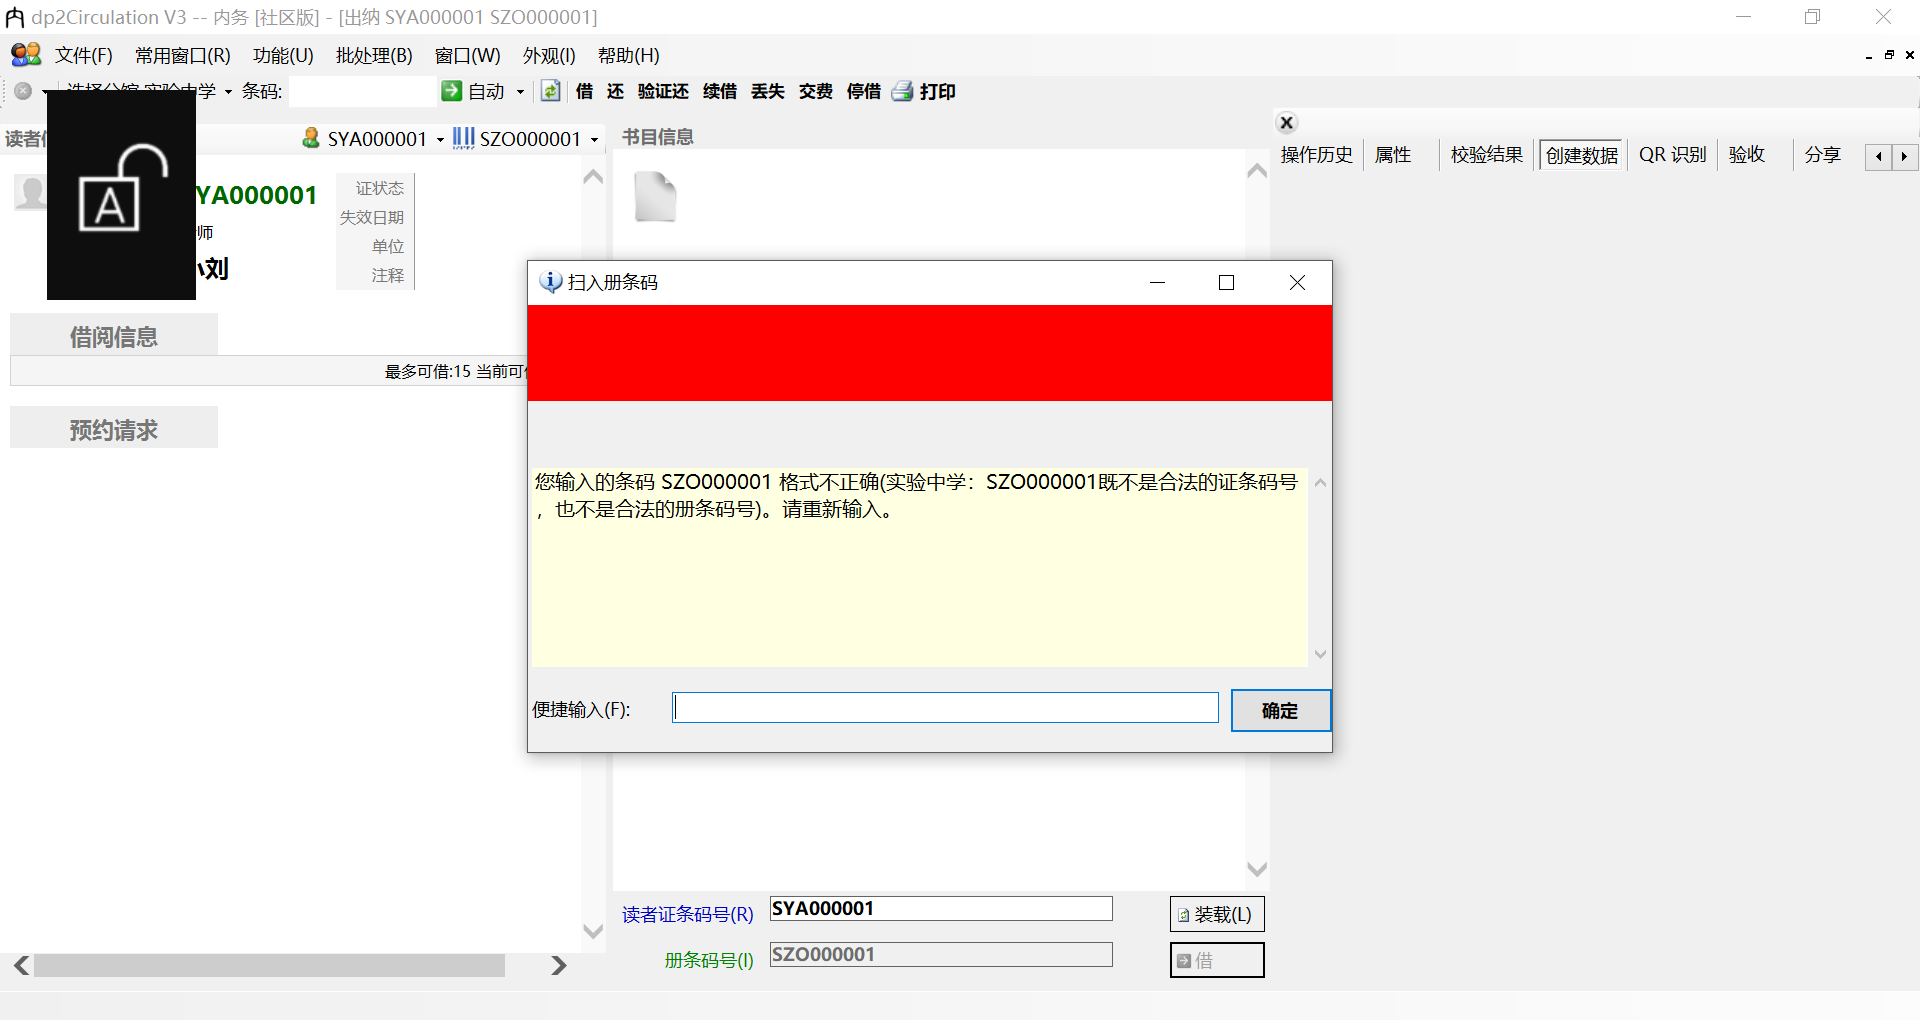
Task: Click the 便捷输入 text input field
Action: (x=944, y=707)
